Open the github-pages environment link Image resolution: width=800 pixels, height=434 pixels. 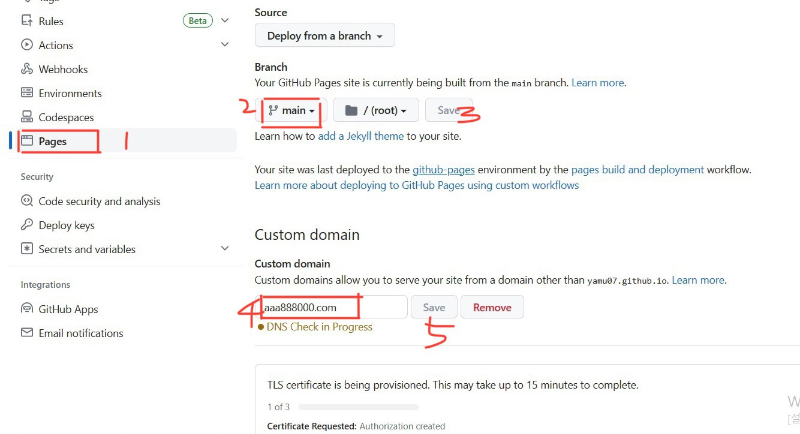(443, 169)
